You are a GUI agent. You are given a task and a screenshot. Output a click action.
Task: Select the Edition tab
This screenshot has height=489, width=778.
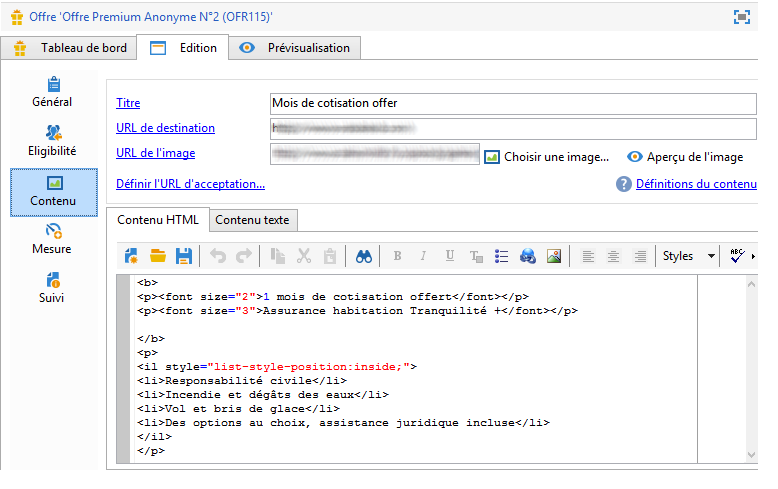coord(183,48)
